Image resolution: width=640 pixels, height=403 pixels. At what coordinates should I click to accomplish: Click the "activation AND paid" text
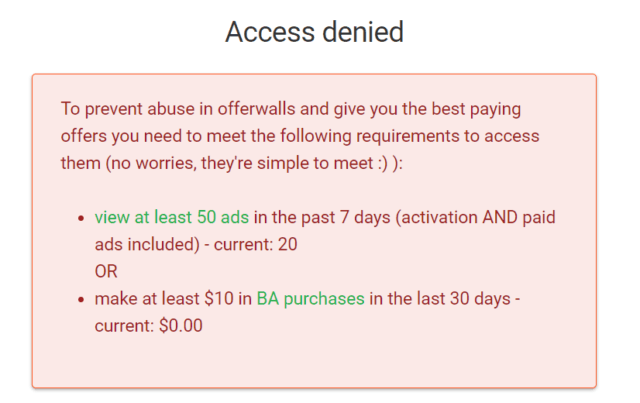point(478,217)
